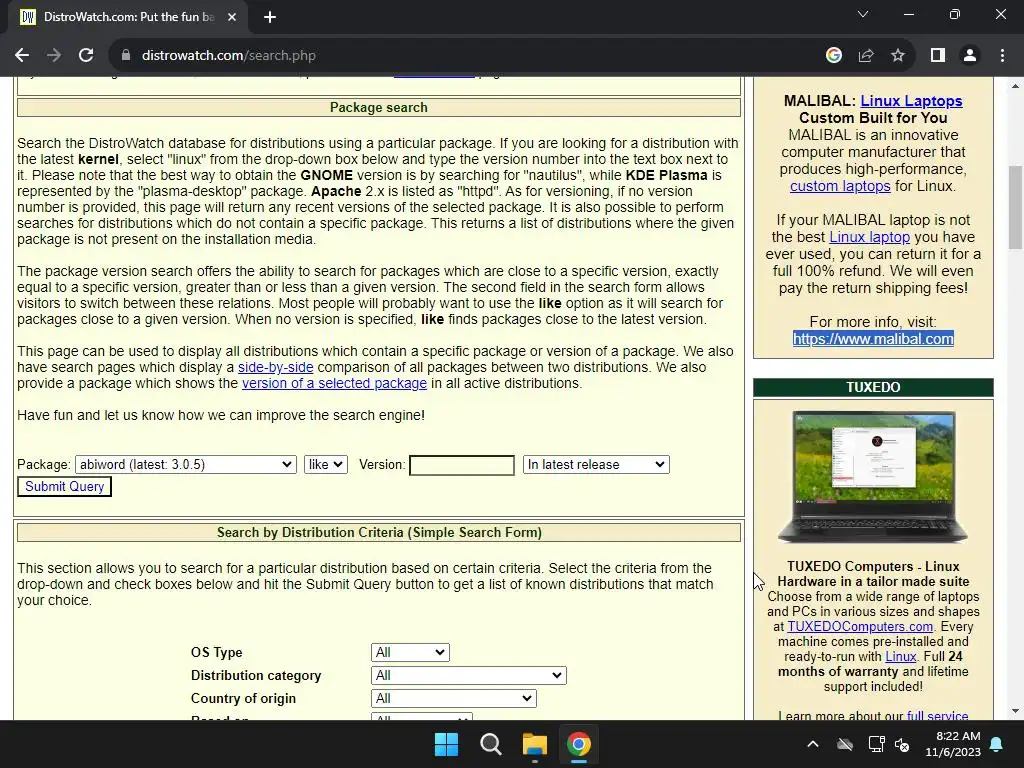Screen dimensions: 1024x768
Task: Open the Distribution category dropdown
Action: [468, 675]
